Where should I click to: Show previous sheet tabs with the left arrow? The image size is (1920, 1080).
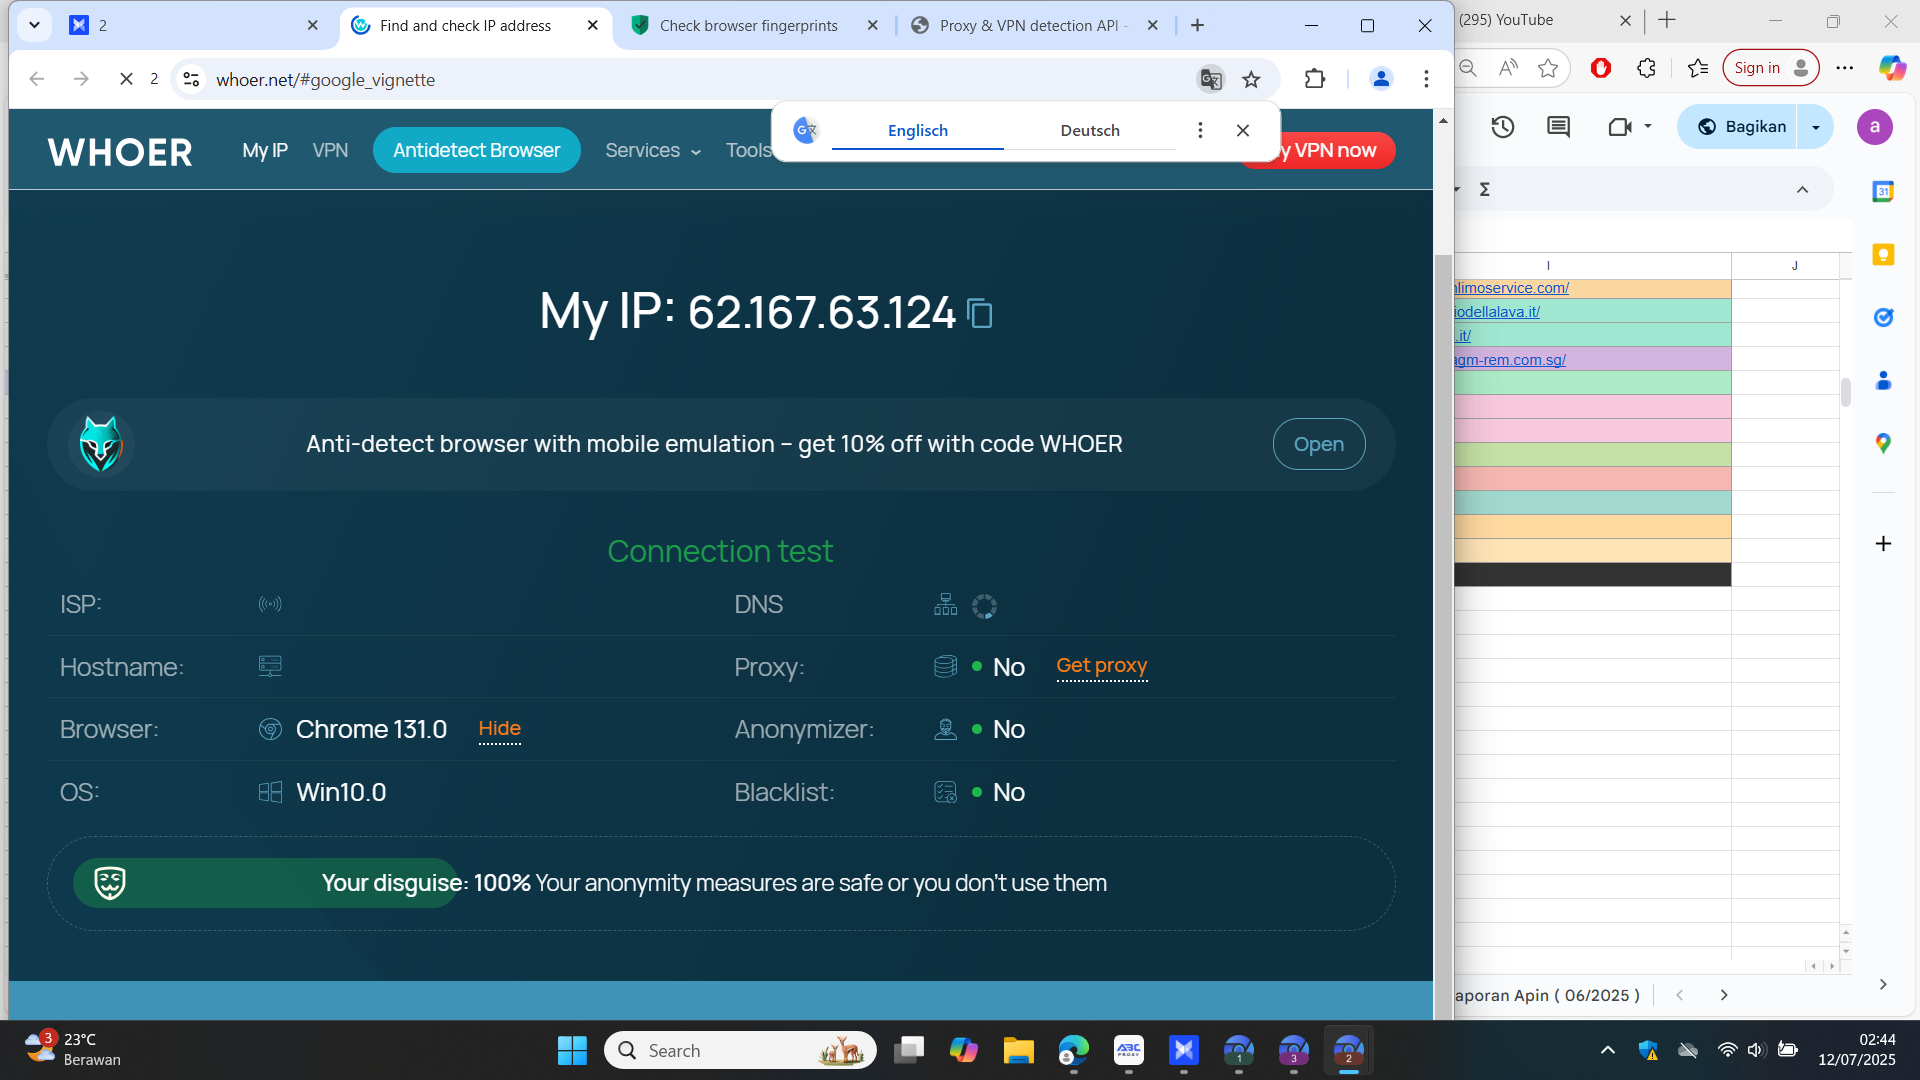click(1680, 995)
